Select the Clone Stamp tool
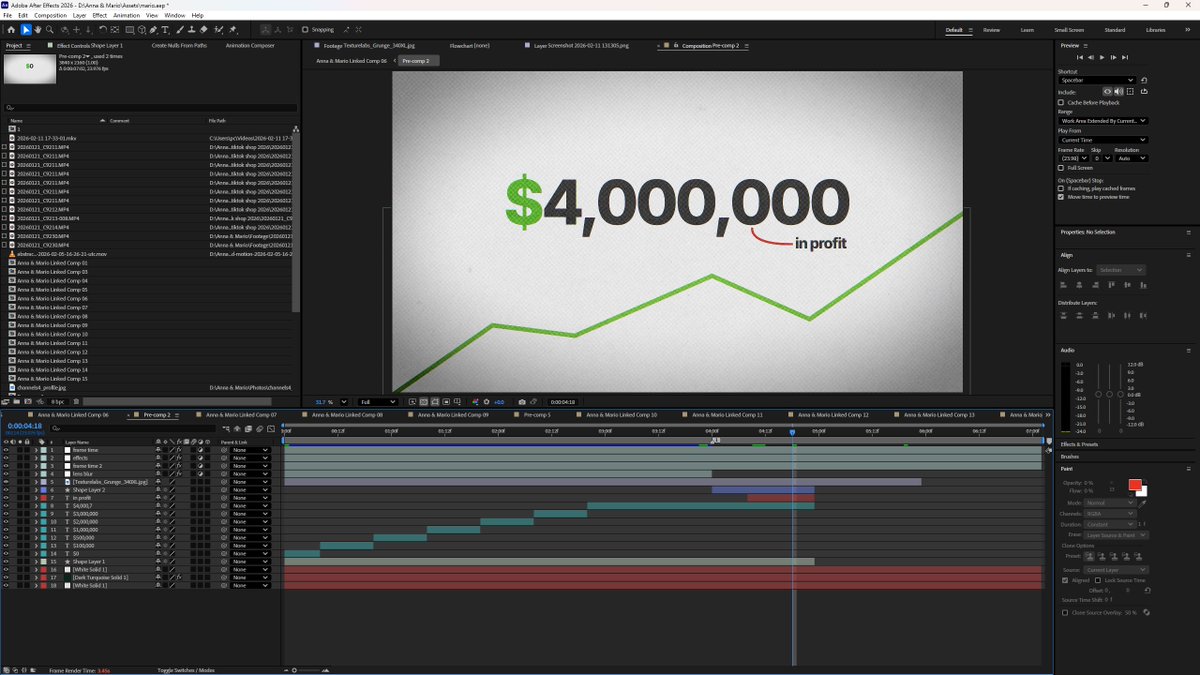1200x675 pixels. click(192, 30)
